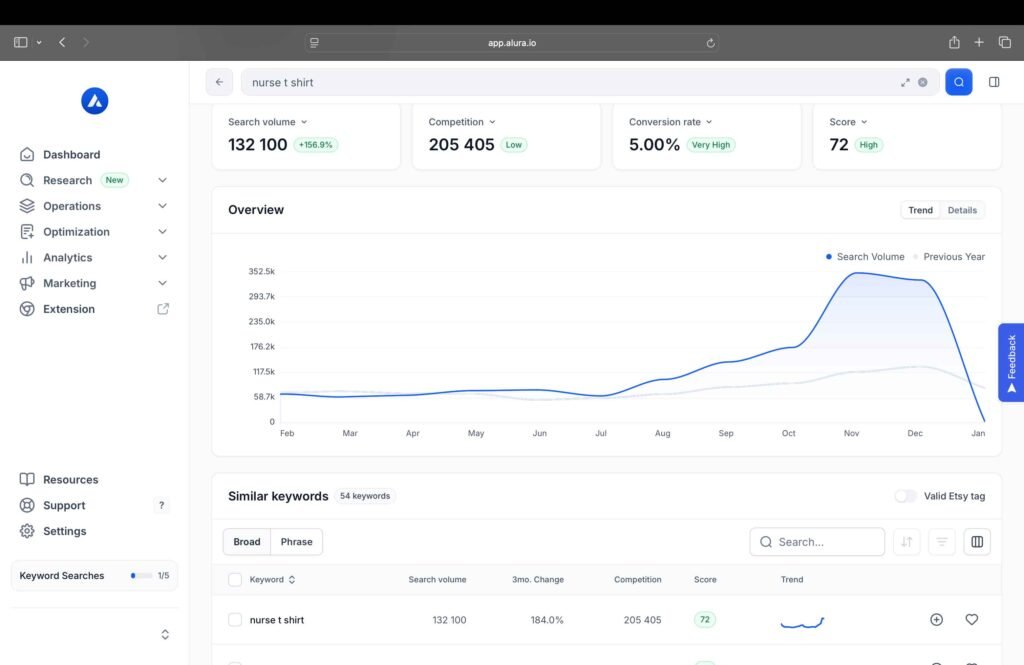Open the filter icon near keyword search box

click(x=941, y=541)
